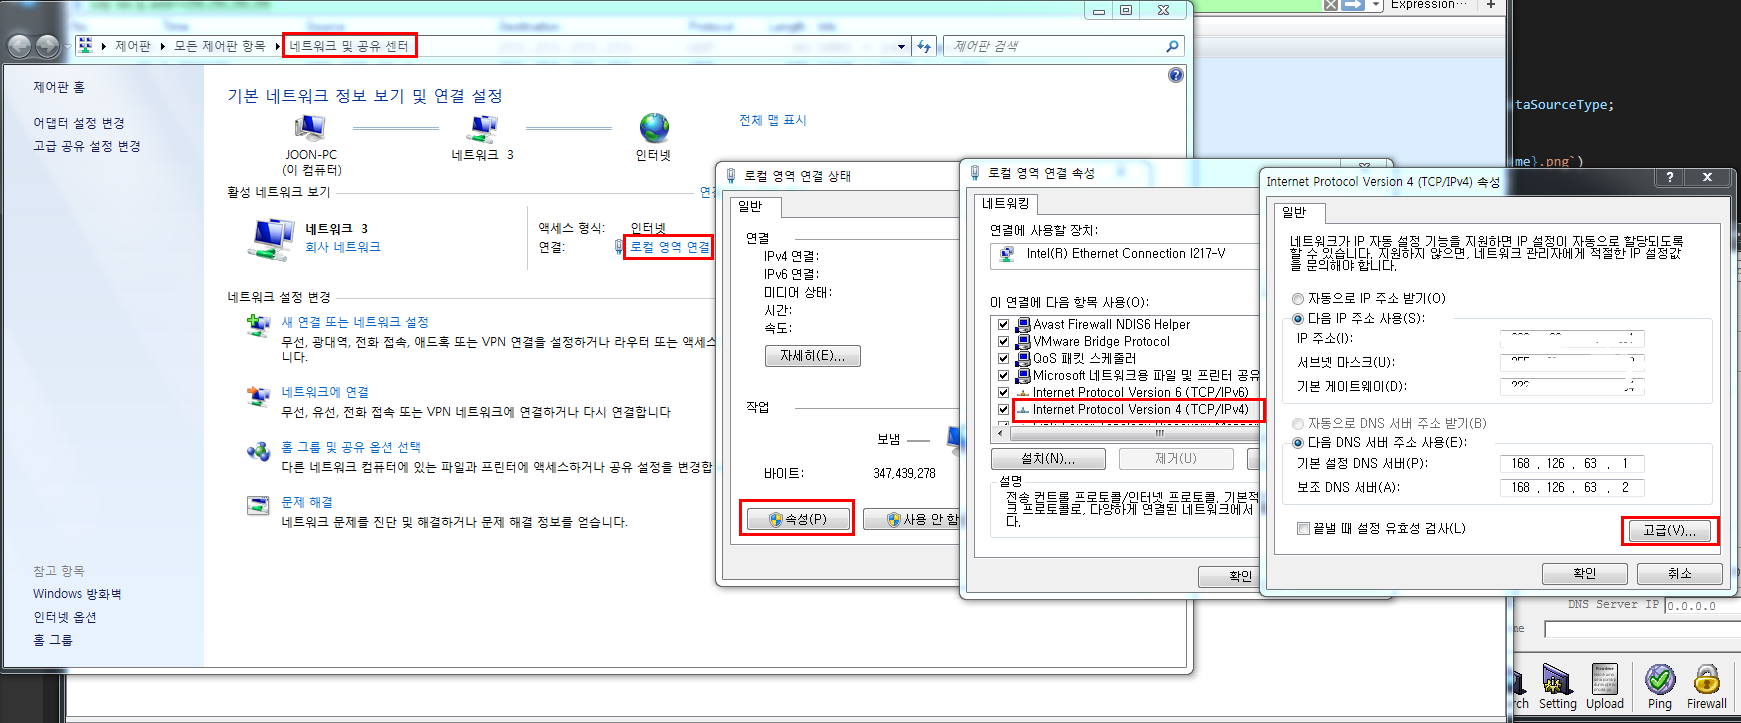Click the Ping toolbar icon
The height and width of the screenshot is (723, 1741).
pyautogui.click(x=1660, y=680)
